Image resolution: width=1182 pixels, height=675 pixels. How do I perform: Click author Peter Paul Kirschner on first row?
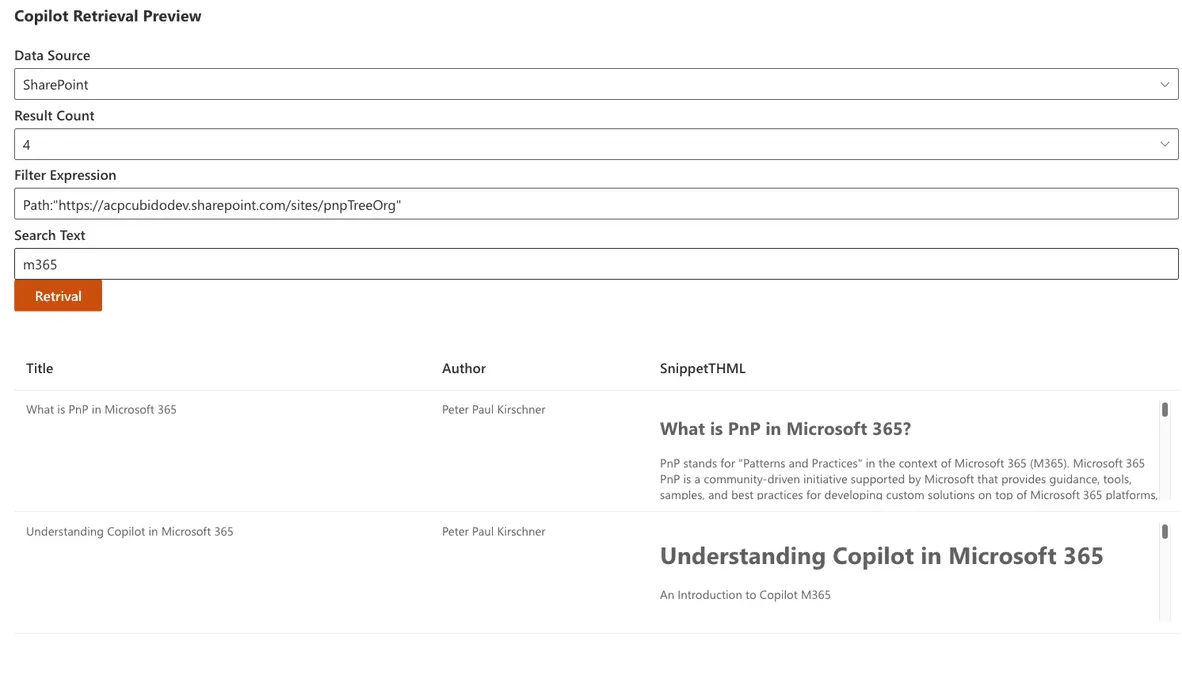click(493, 409)
